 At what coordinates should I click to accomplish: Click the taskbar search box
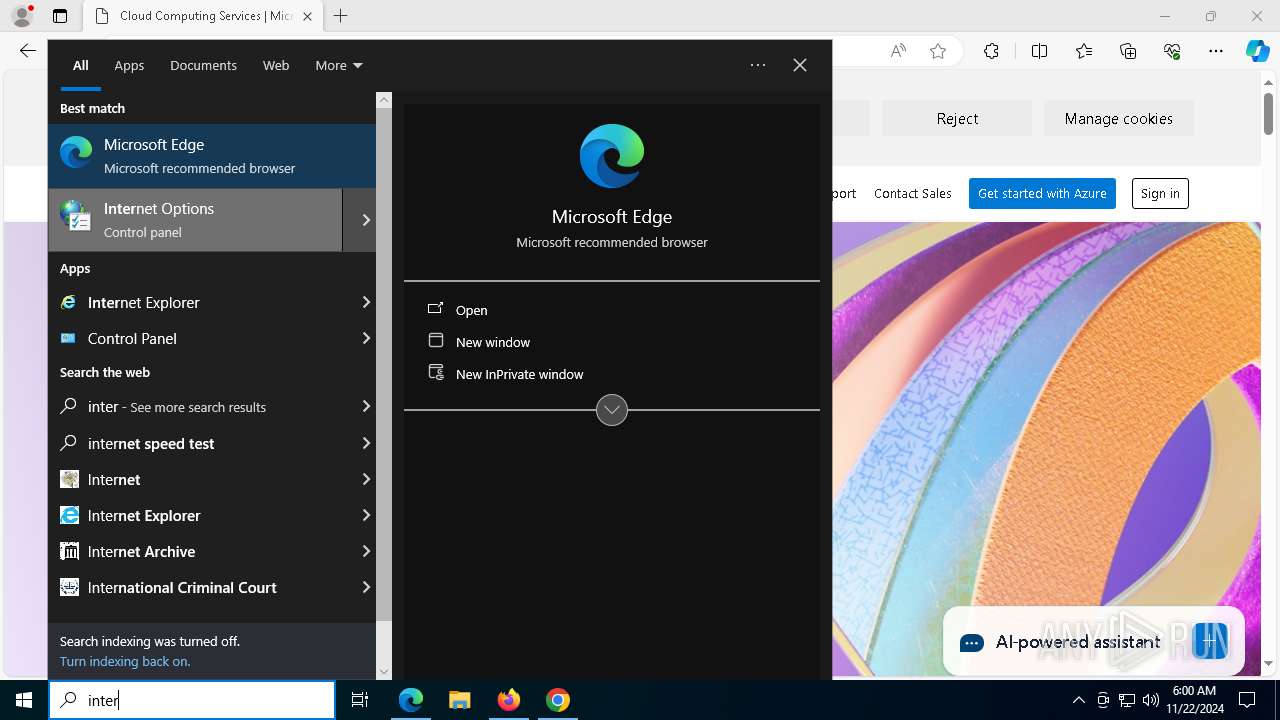[x=192, y=700]
